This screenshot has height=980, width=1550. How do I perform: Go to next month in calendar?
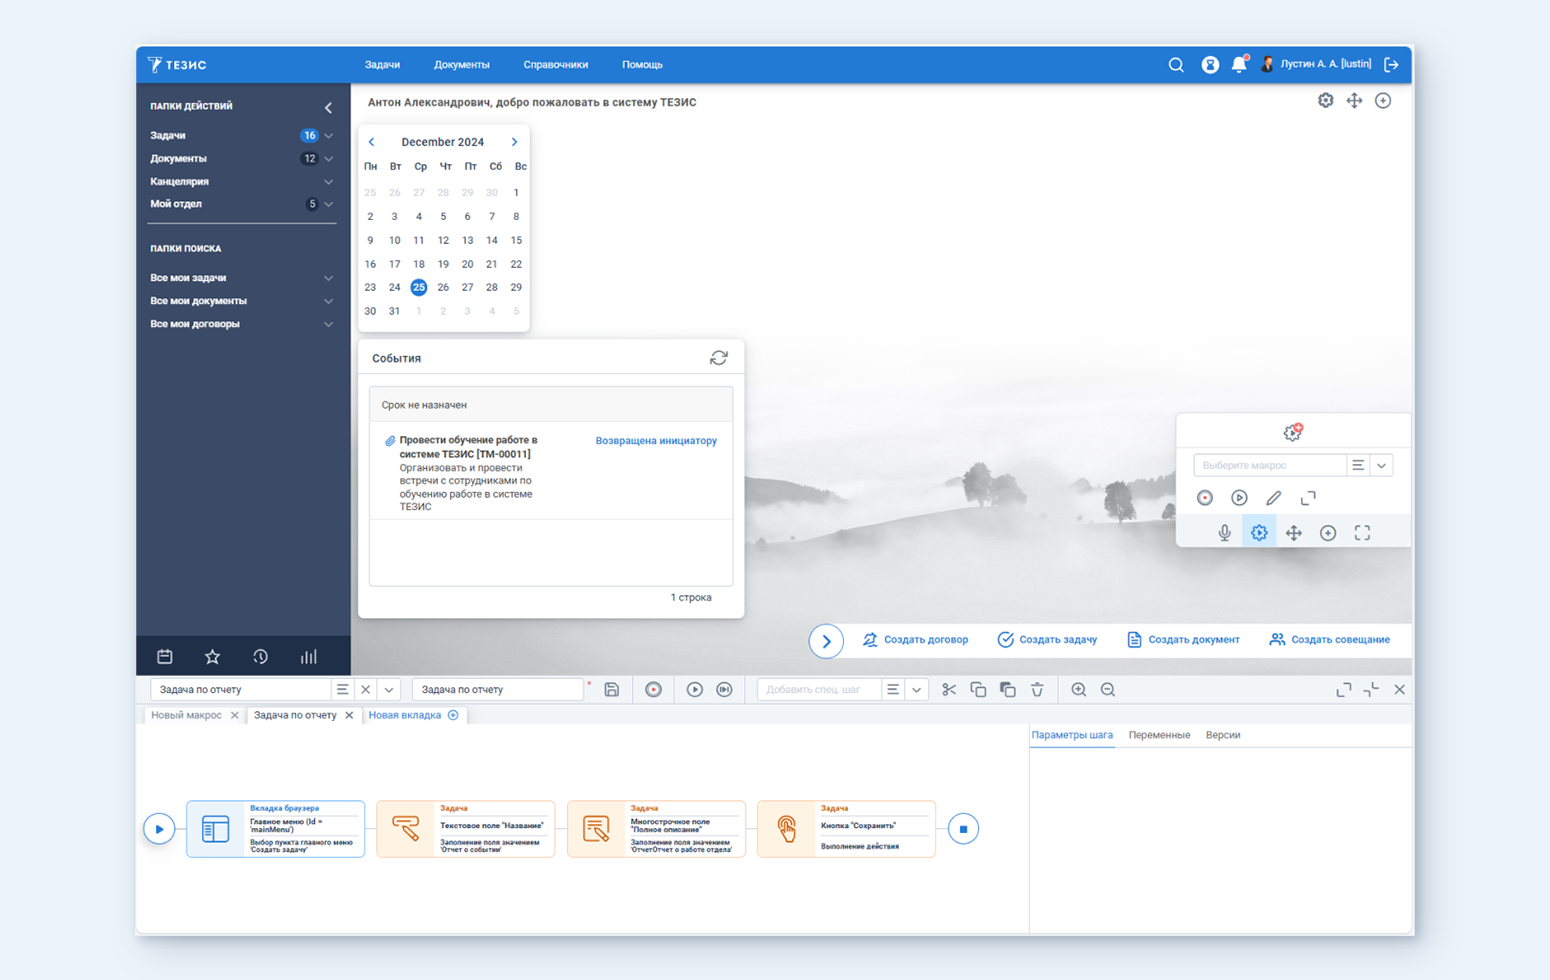[514, 142]
